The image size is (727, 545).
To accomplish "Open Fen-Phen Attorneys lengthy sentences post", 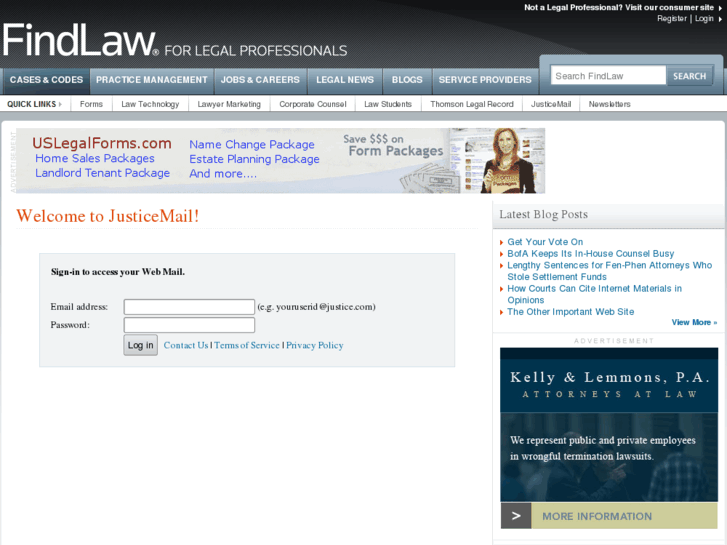I will [x=610, y=271].
